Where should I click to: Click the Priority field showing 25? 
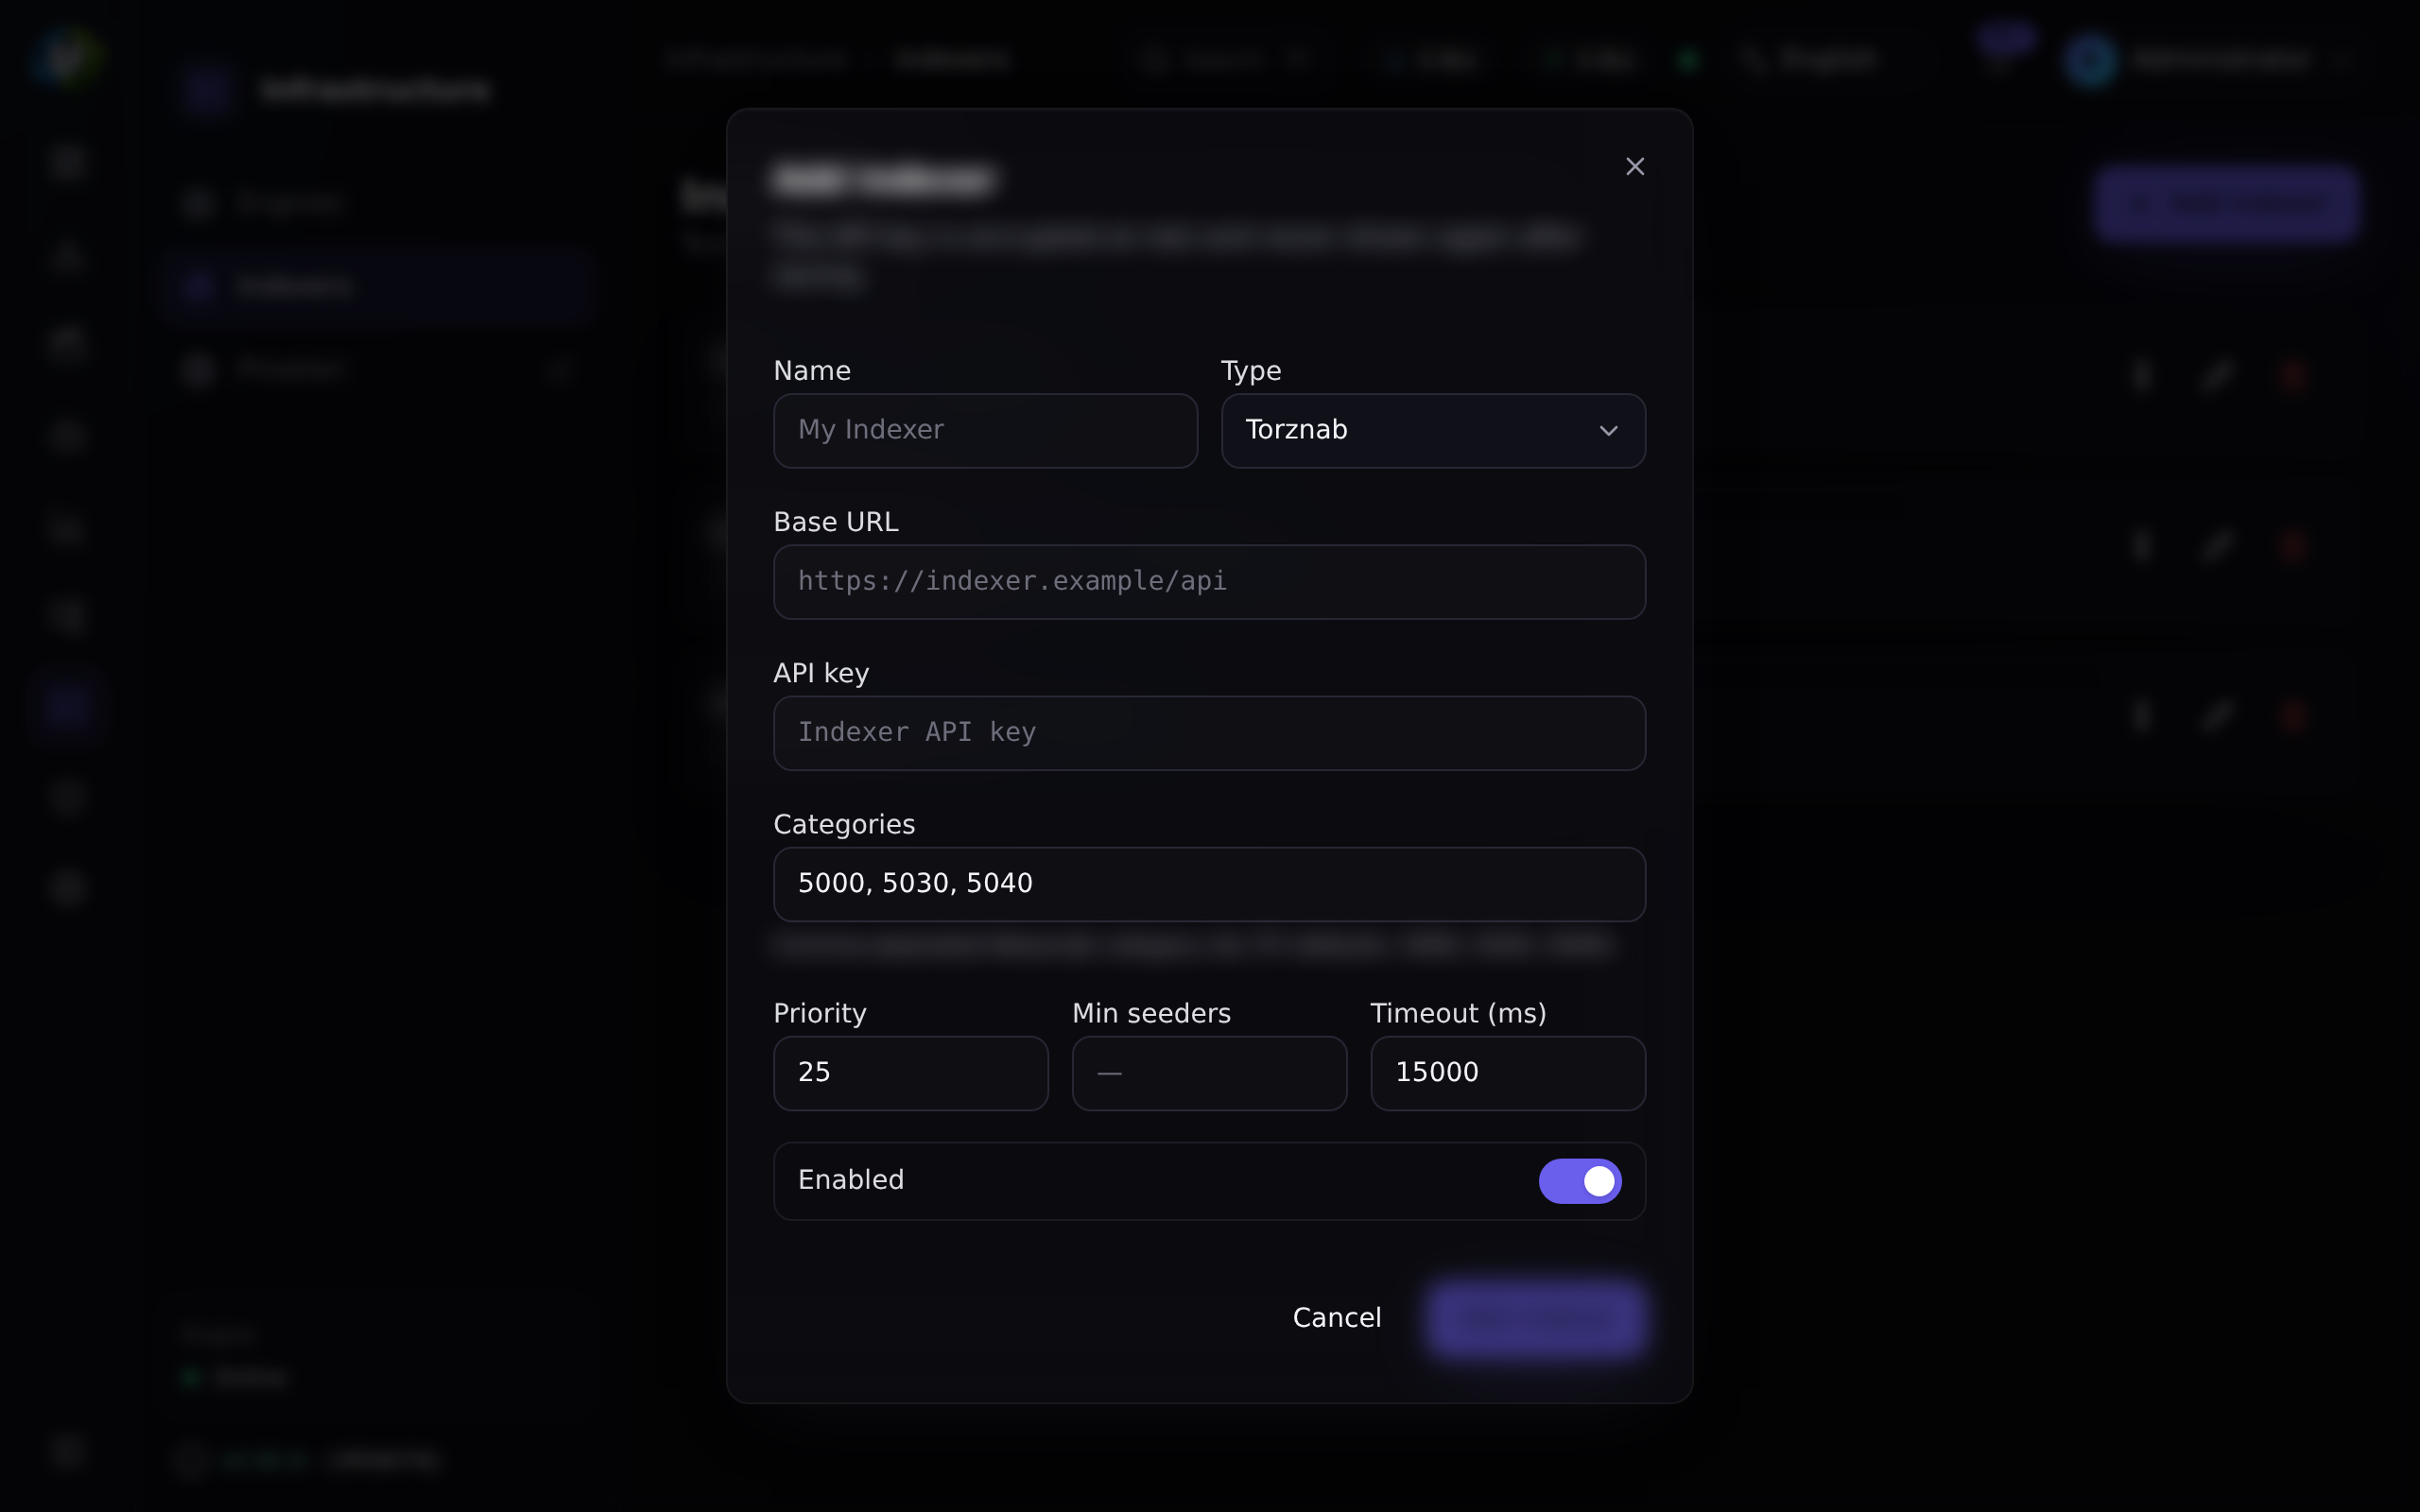point(910,1073)
